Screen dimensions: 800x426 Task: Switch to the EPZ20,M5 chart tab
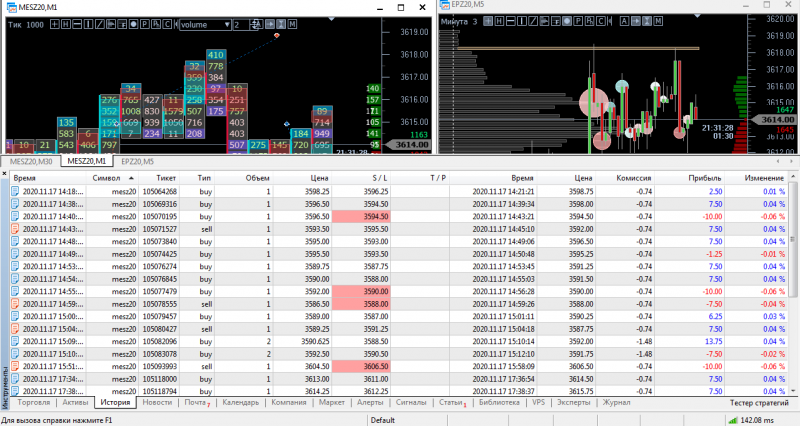click(137, 161)
